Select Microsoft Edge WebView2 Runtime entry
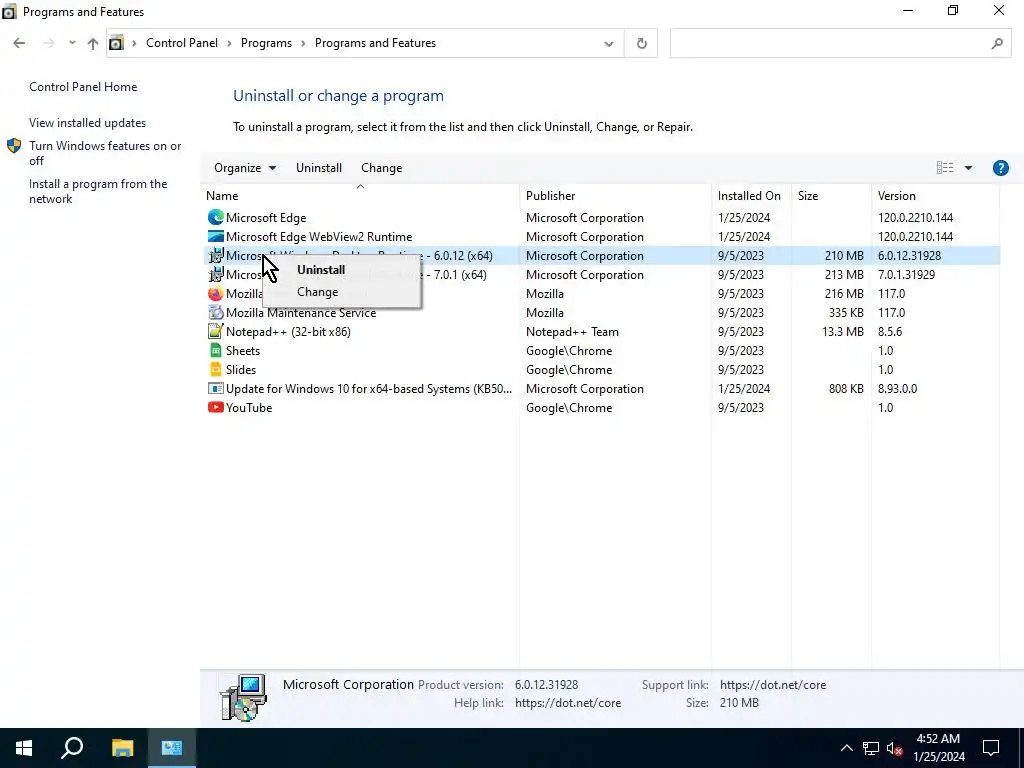 pos(319,236)
